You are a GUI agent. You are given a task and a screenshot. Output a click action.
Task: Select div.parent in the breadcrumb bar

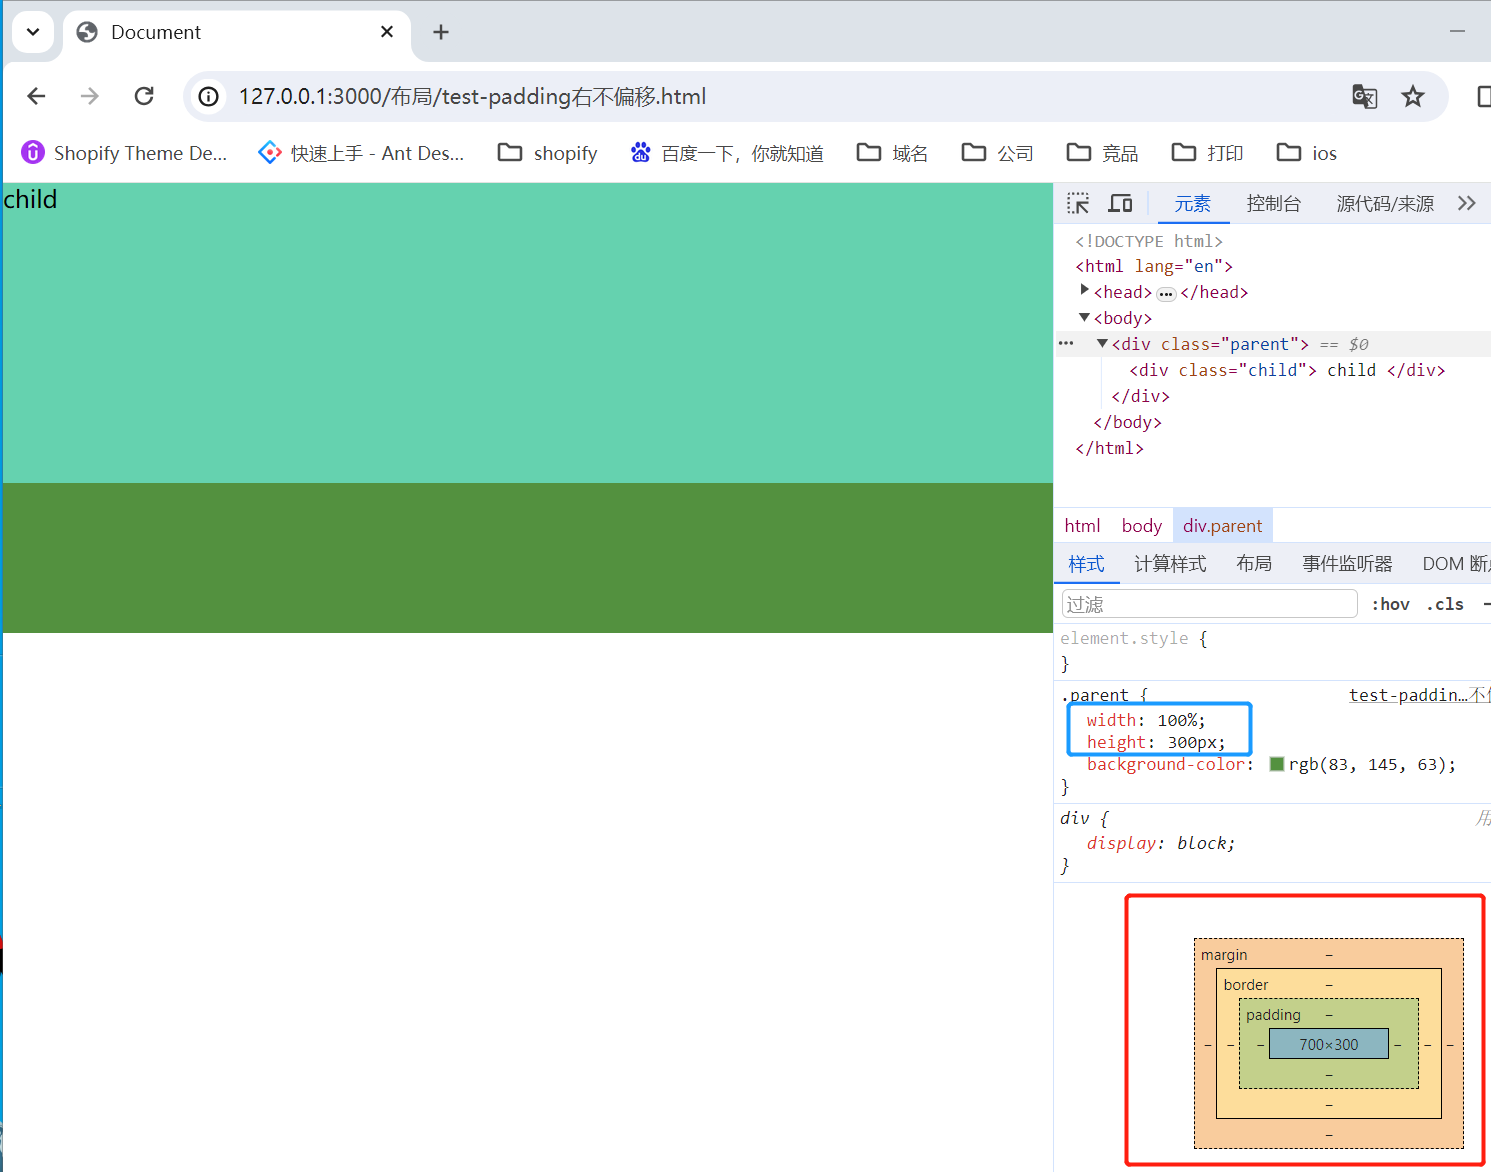pos(1222,525)
